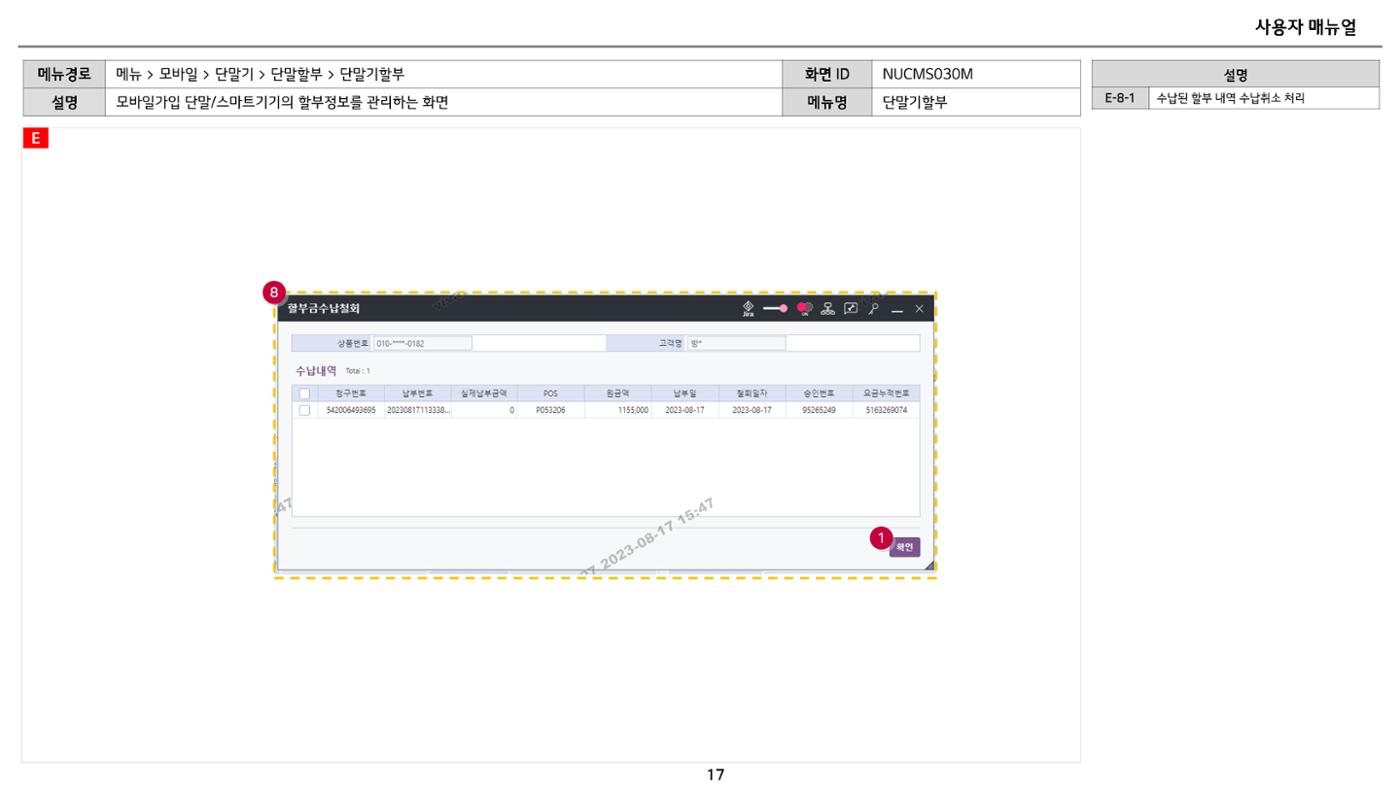Click the 승인번호 column header
Viewport: 1400px width, 788px height.
[819, 394]
